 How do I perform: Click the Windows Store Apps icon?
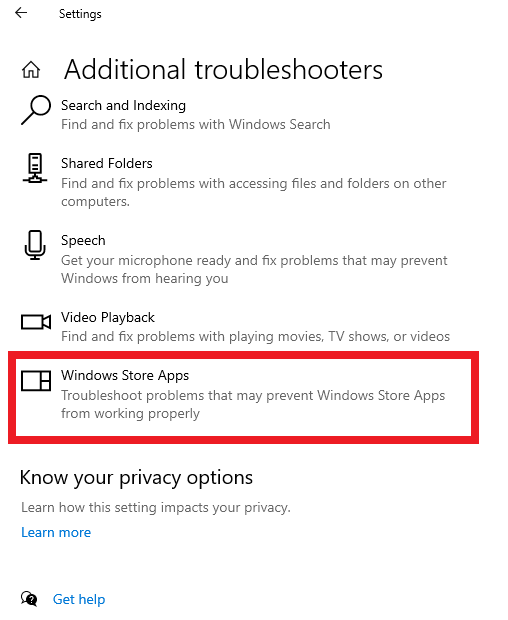[36, 380]
